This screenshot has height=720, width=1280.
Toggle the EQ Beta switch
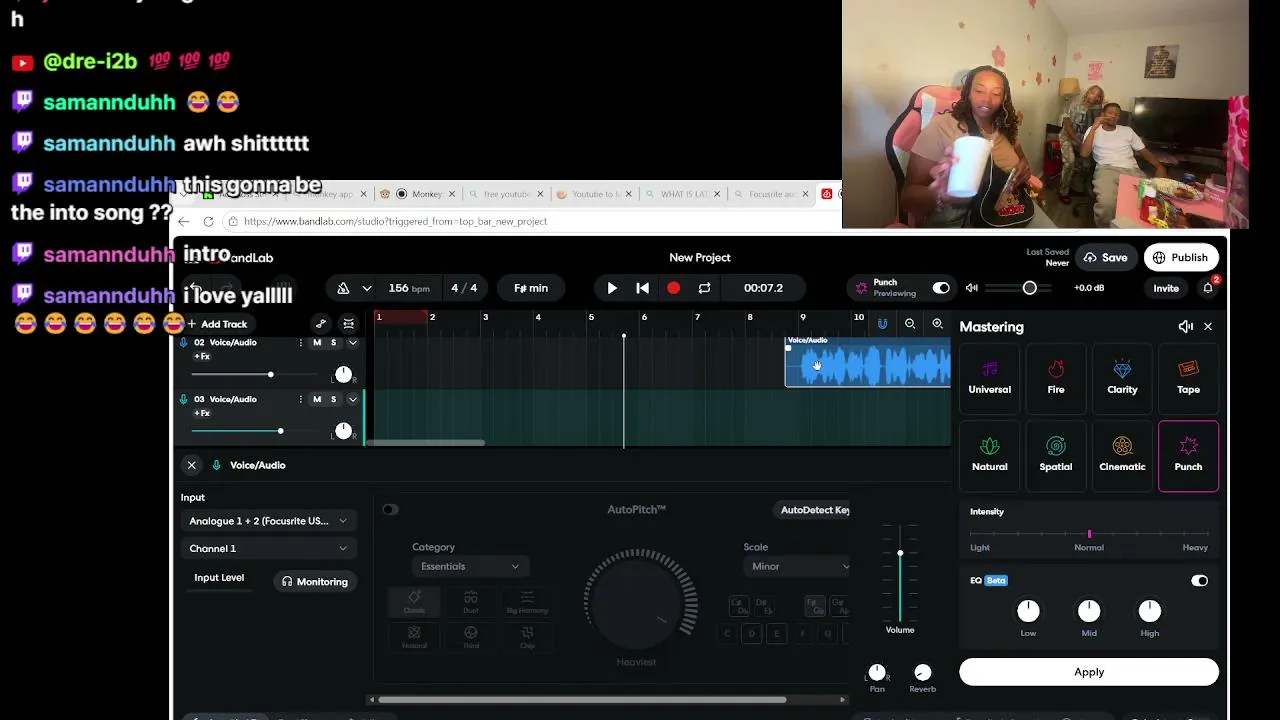click(1199, 581)
